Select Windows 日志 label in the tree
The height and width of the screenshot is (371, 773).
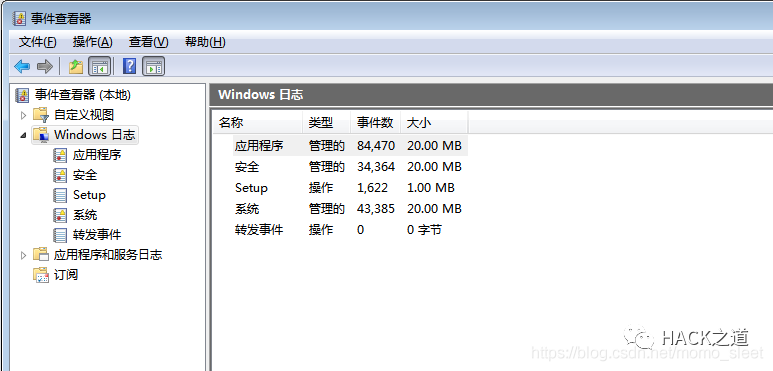[94, 135]
